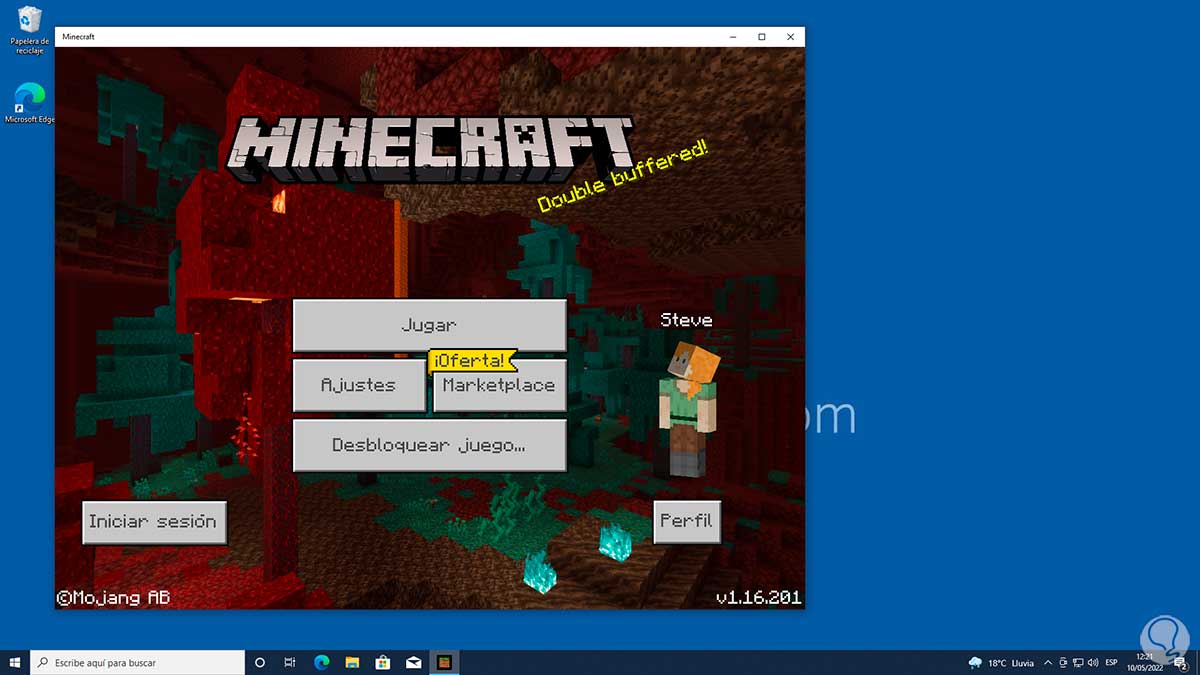Start the game with Jugar

pos(429,325)
